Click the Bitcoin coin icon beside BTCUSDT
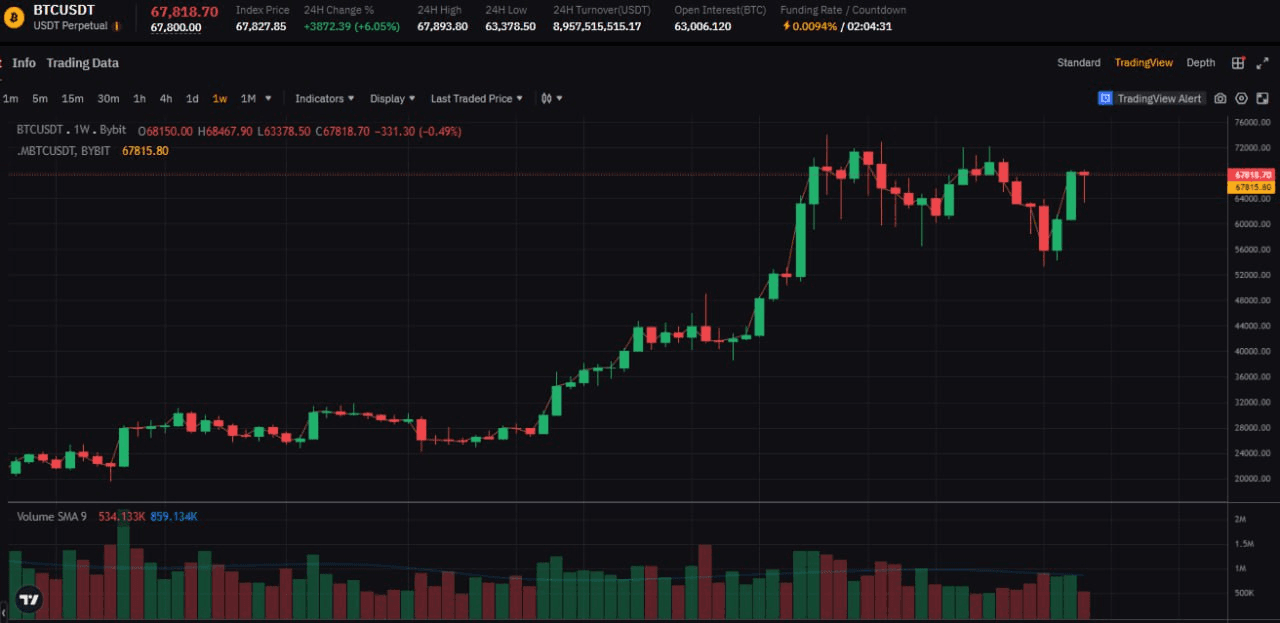 (x=14, y=17)
